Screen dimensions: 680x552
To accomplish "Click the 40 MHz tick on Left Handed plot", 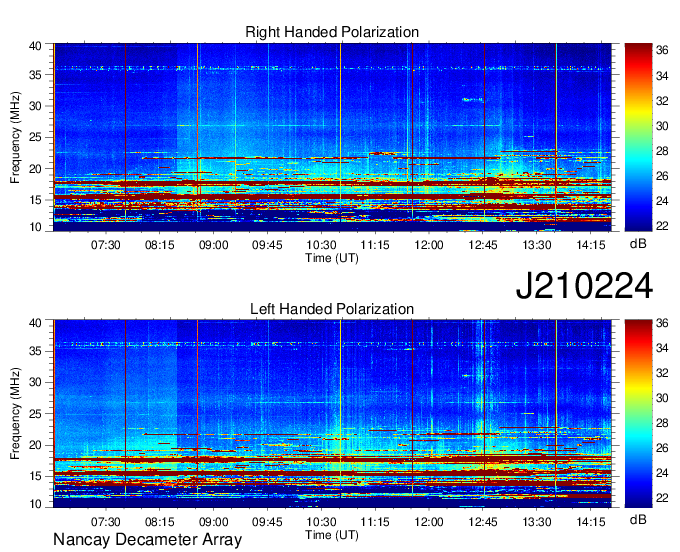I will tap(35, 323).
